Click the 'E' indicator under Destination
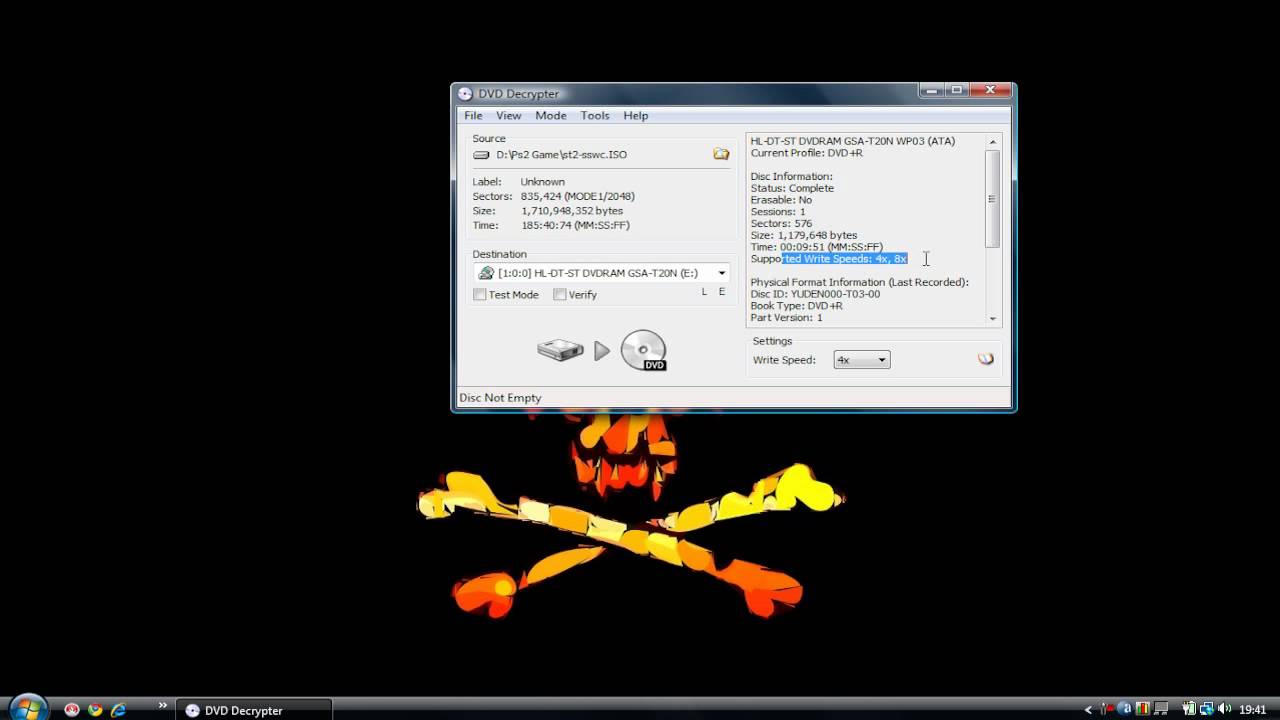The width and height of the screenshot is (1280, 720). tap(721, 292)
